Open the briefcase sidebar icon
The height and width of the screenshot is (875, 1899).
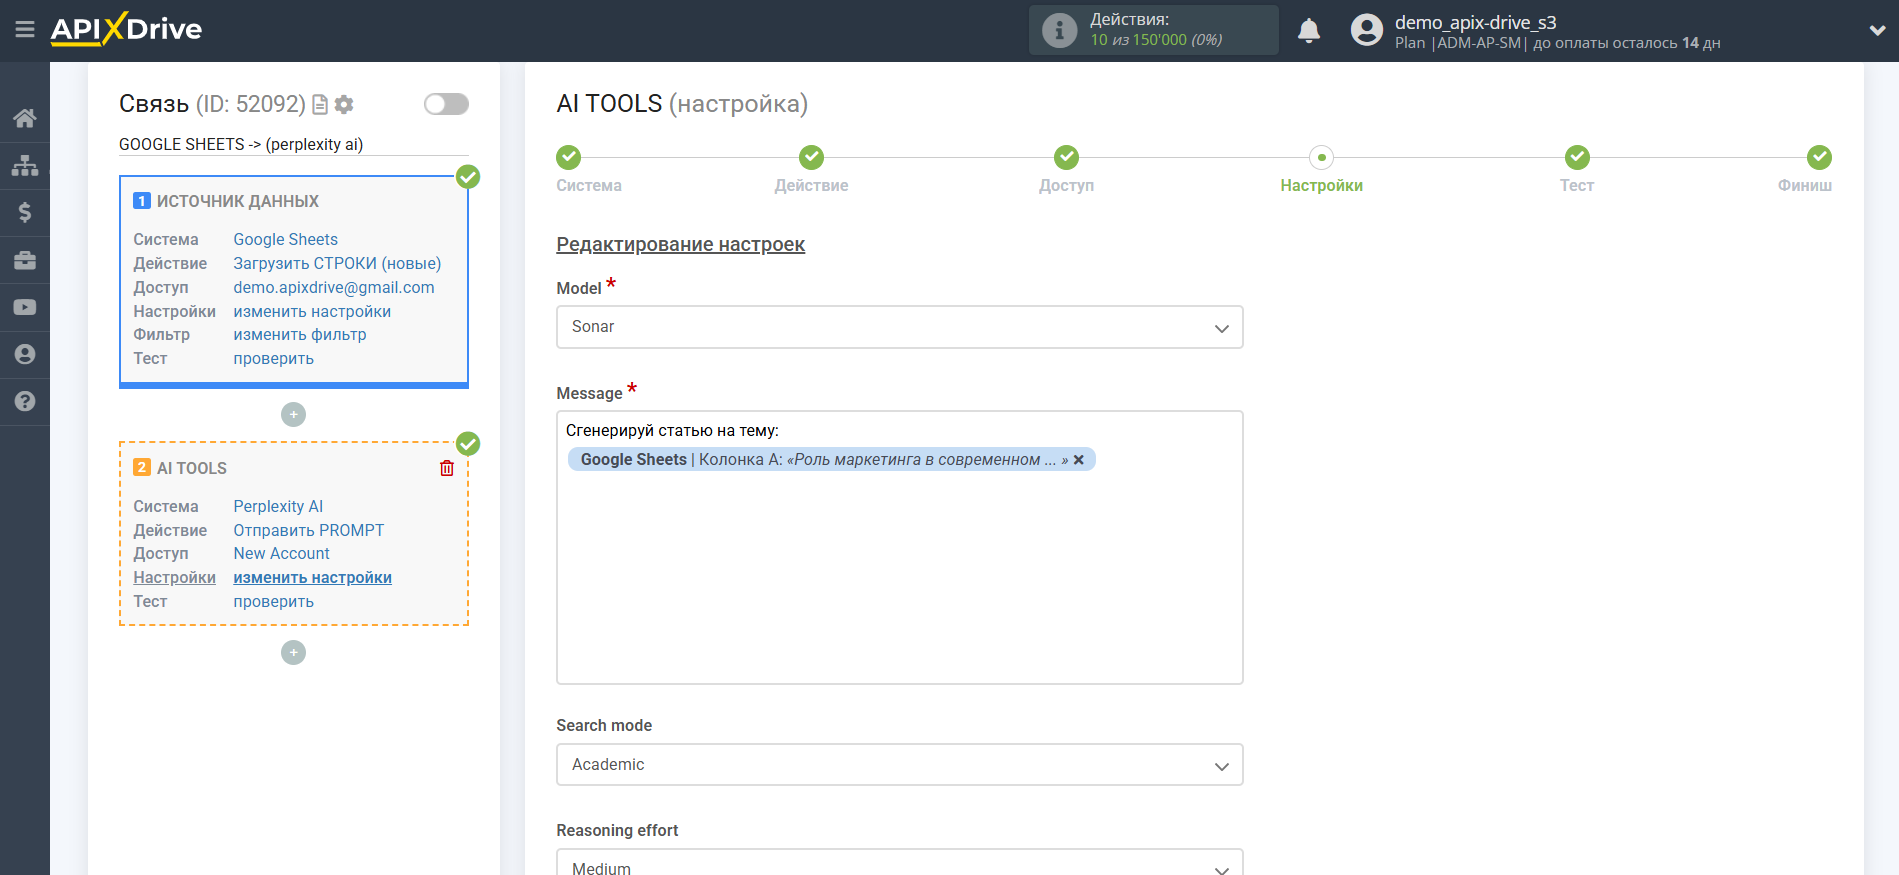click(x=25, y=260)
